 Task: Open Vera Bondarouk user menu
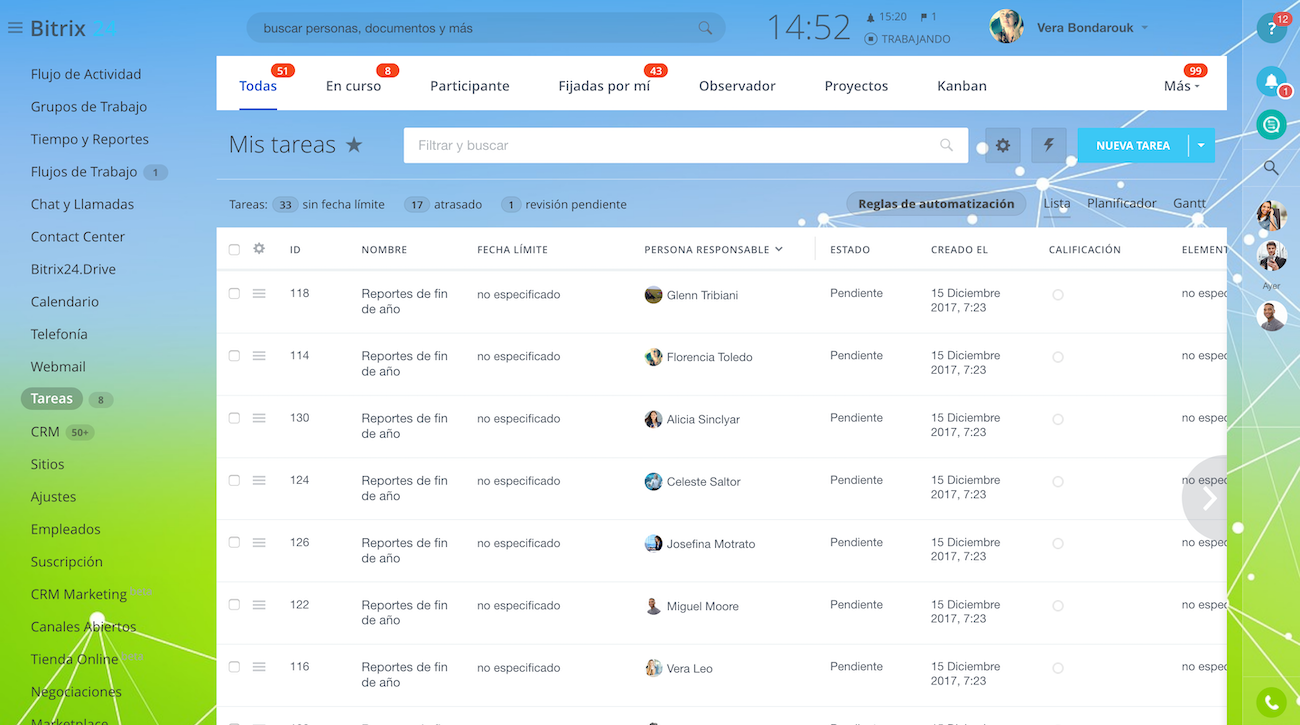[1092, 28]
